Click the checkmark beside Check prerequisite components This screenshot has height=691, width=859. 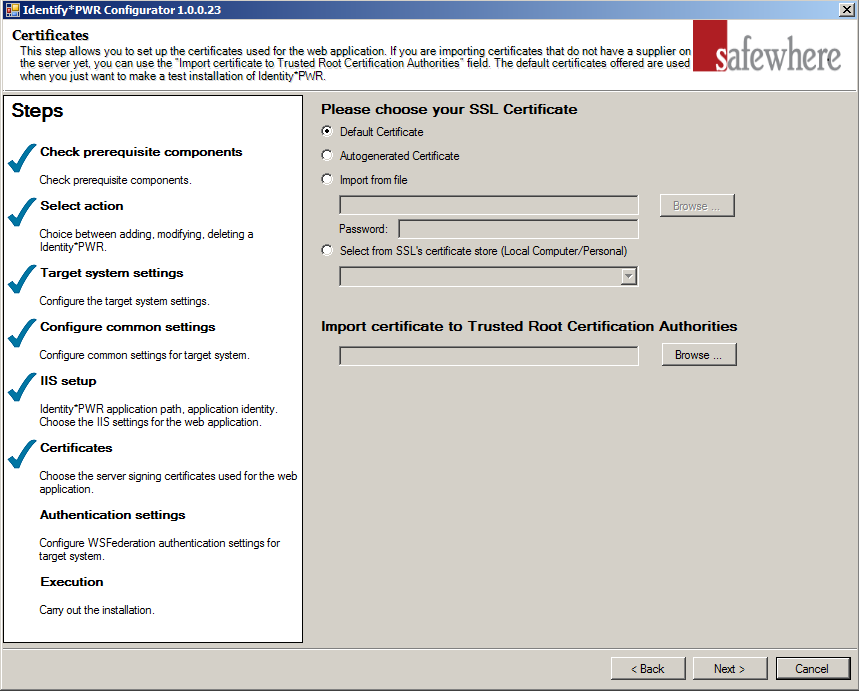point(22,158)
